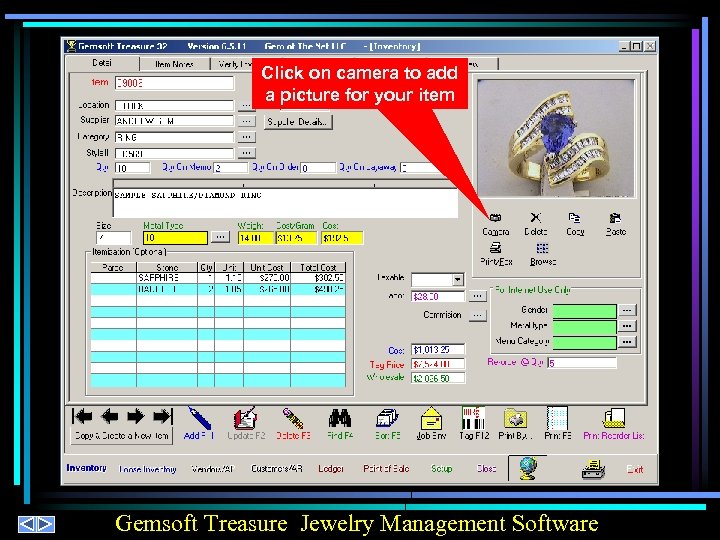The width and height of the screenshot is (720, 540).
Task: Click the Setup link
Action: [442, 469]
